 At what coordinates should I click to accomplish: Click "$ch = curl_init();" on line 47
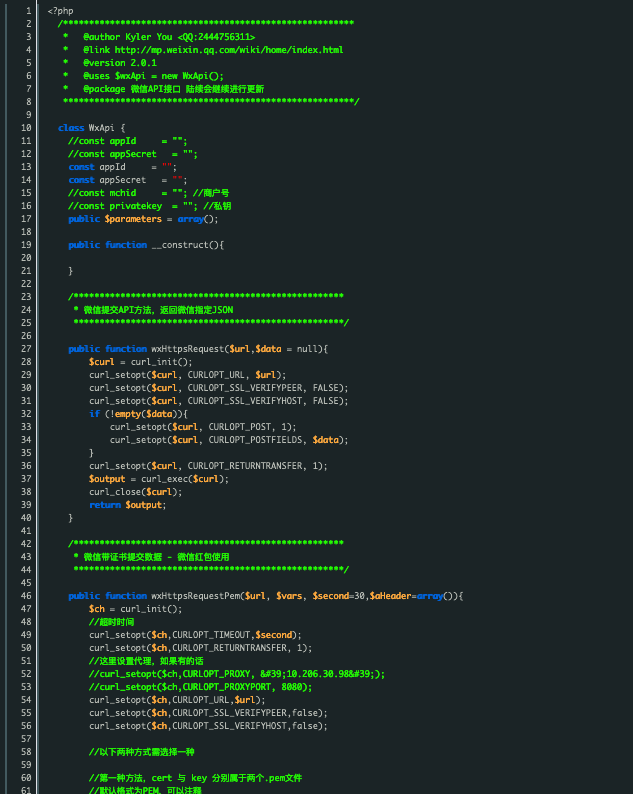pyautogui.click(x=135, y=609)
